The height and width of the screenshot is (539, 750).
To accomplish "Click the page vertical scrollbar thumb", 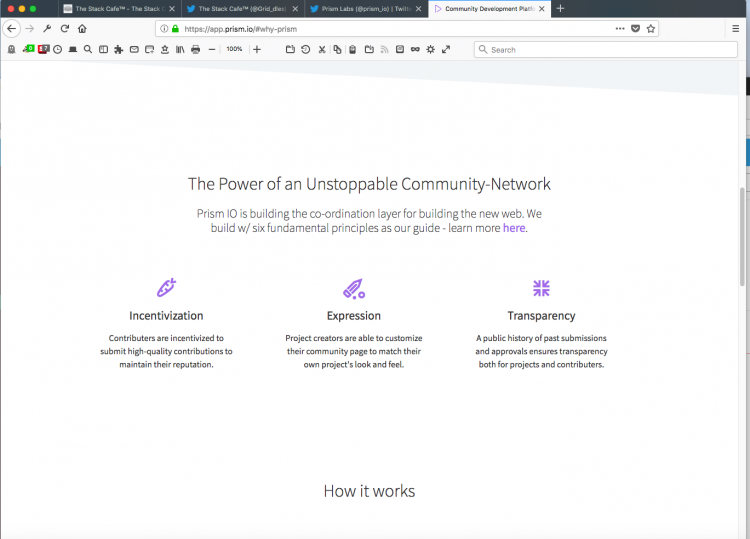I will pyautogui.click(x=742, y=237).
